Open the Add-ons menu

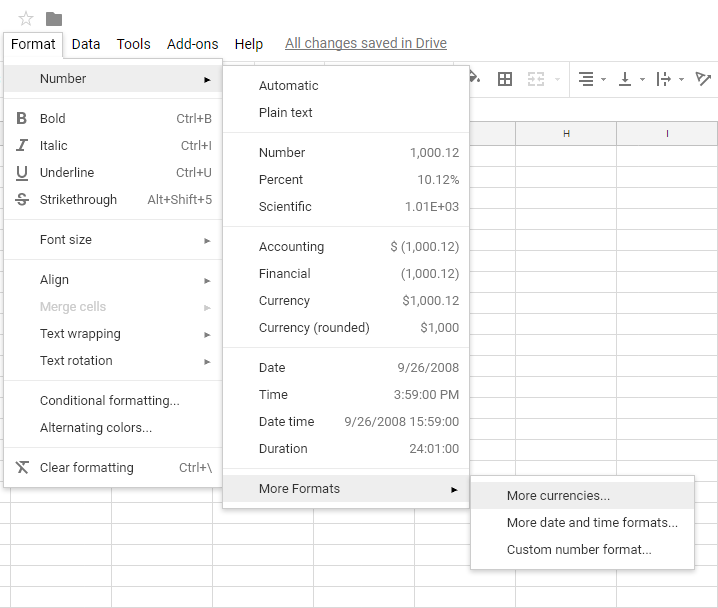point(192,44)
